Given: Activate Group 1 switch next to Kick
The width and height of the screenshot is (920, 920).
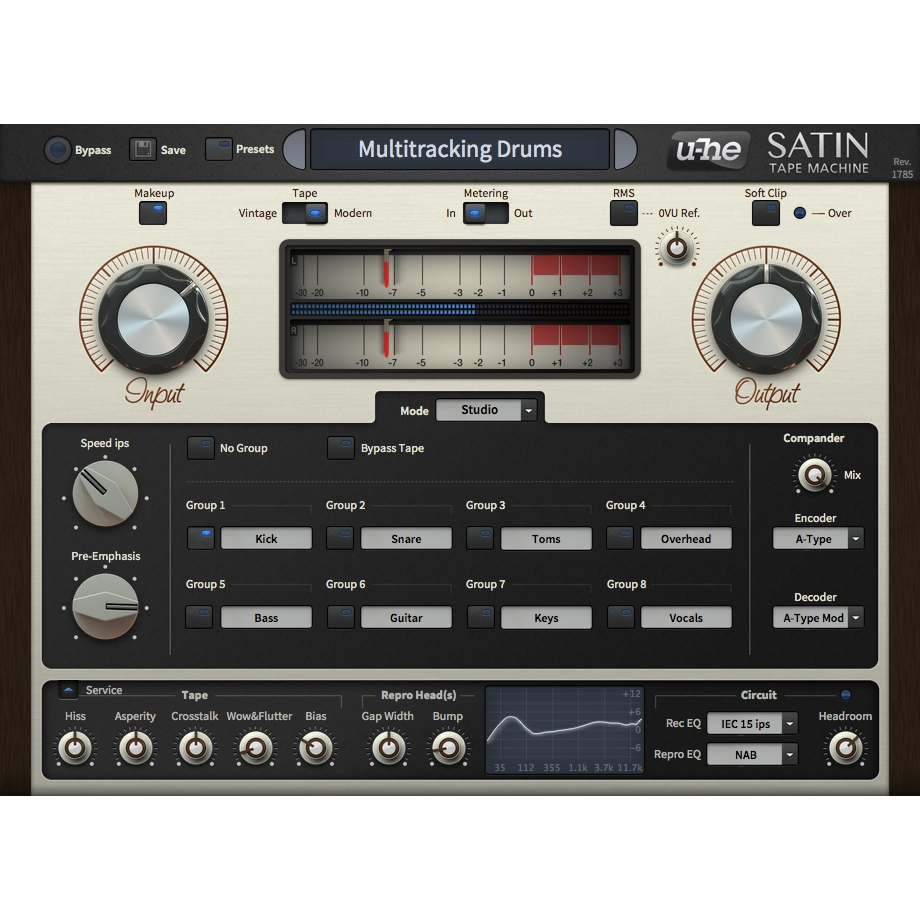Looking at the screenshot, I should click(x=201, y=538).
